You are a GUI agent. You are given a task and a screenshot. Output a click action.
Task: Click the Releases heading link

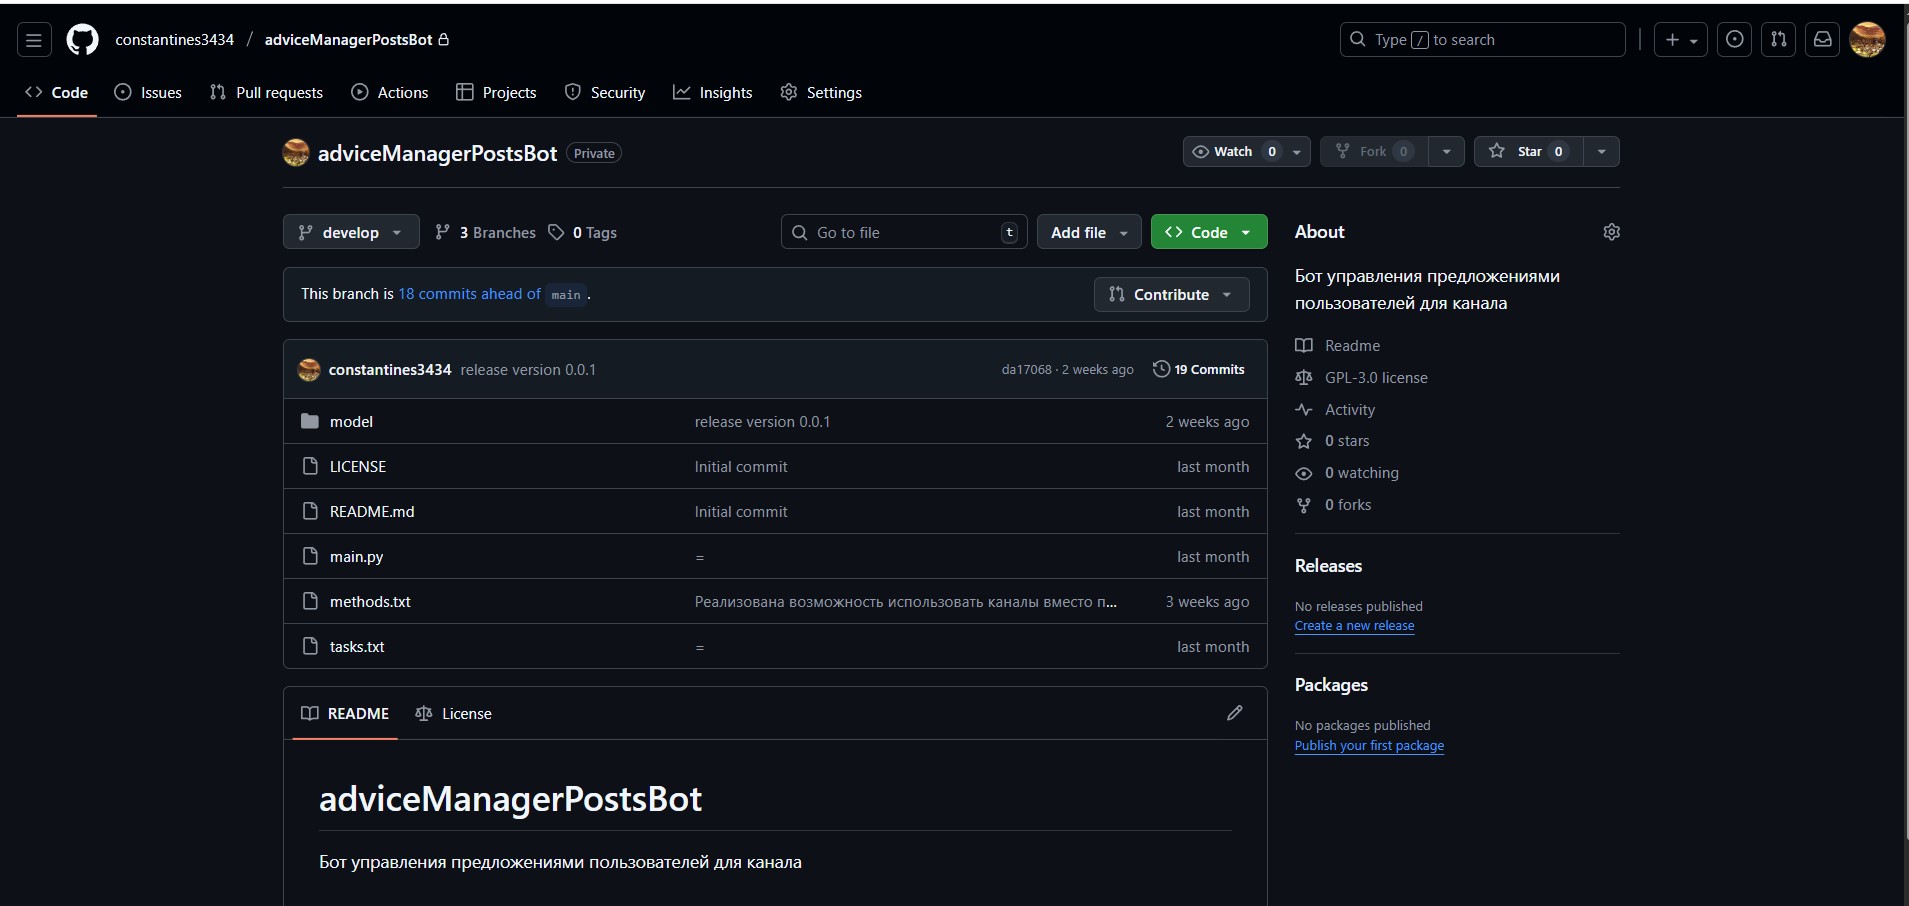pos(1328,566)
